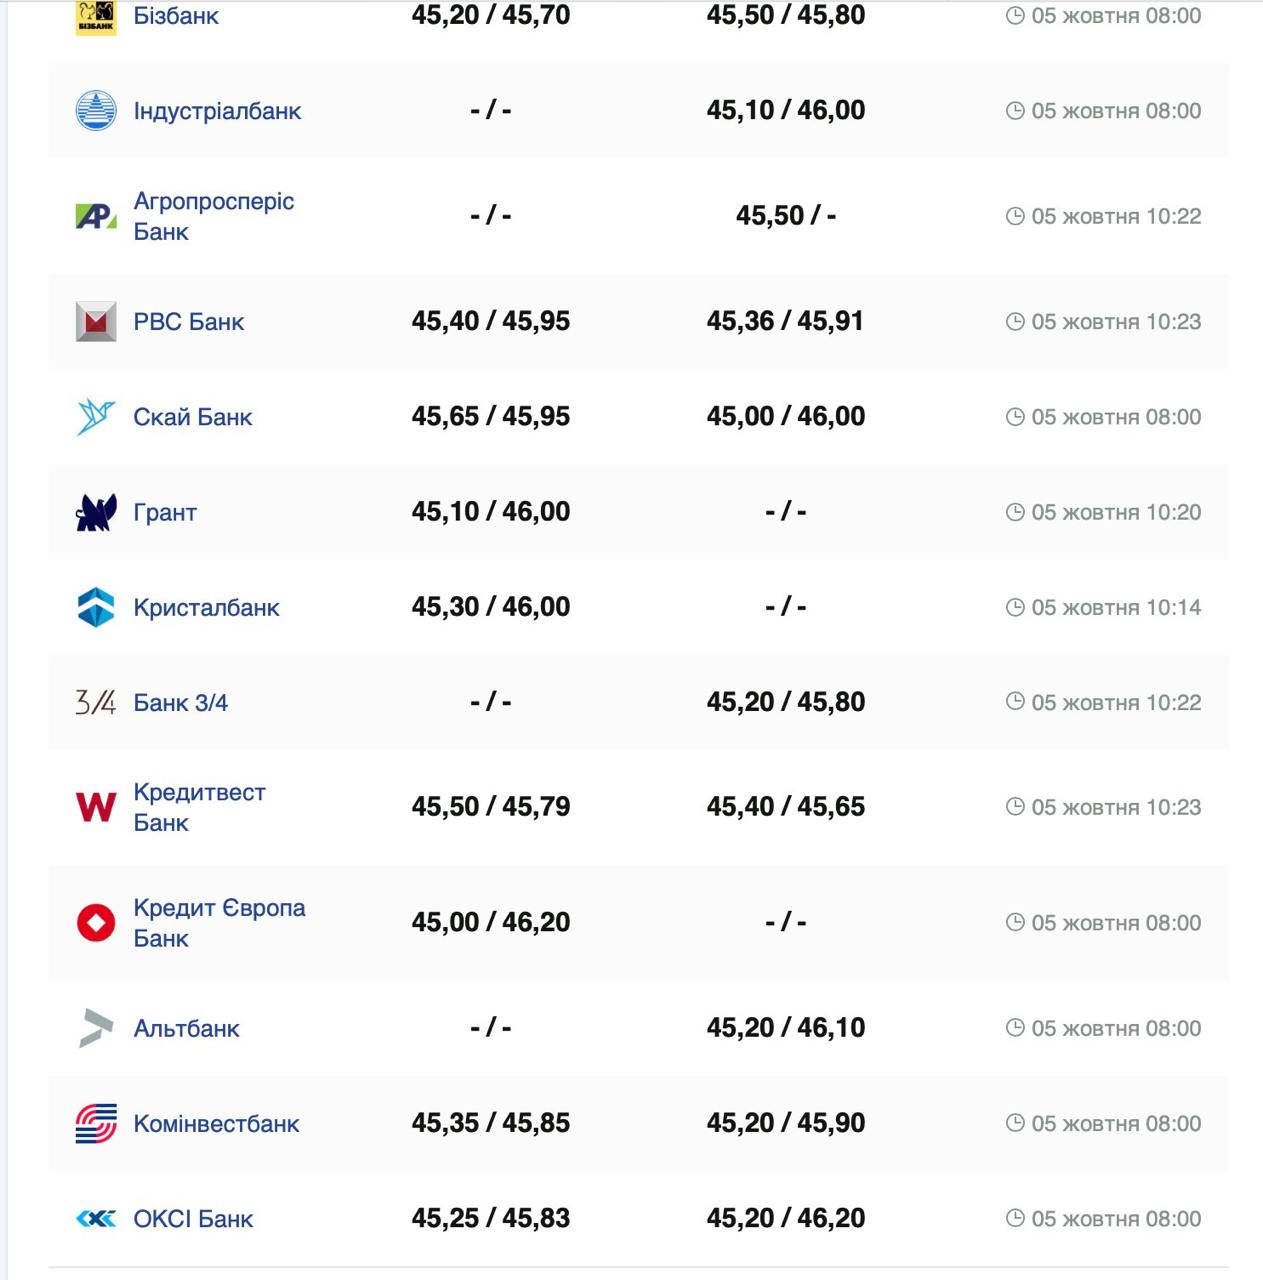Click the Скай Банк bird logo
The image size is (1263, 1280).
point(96,417)
